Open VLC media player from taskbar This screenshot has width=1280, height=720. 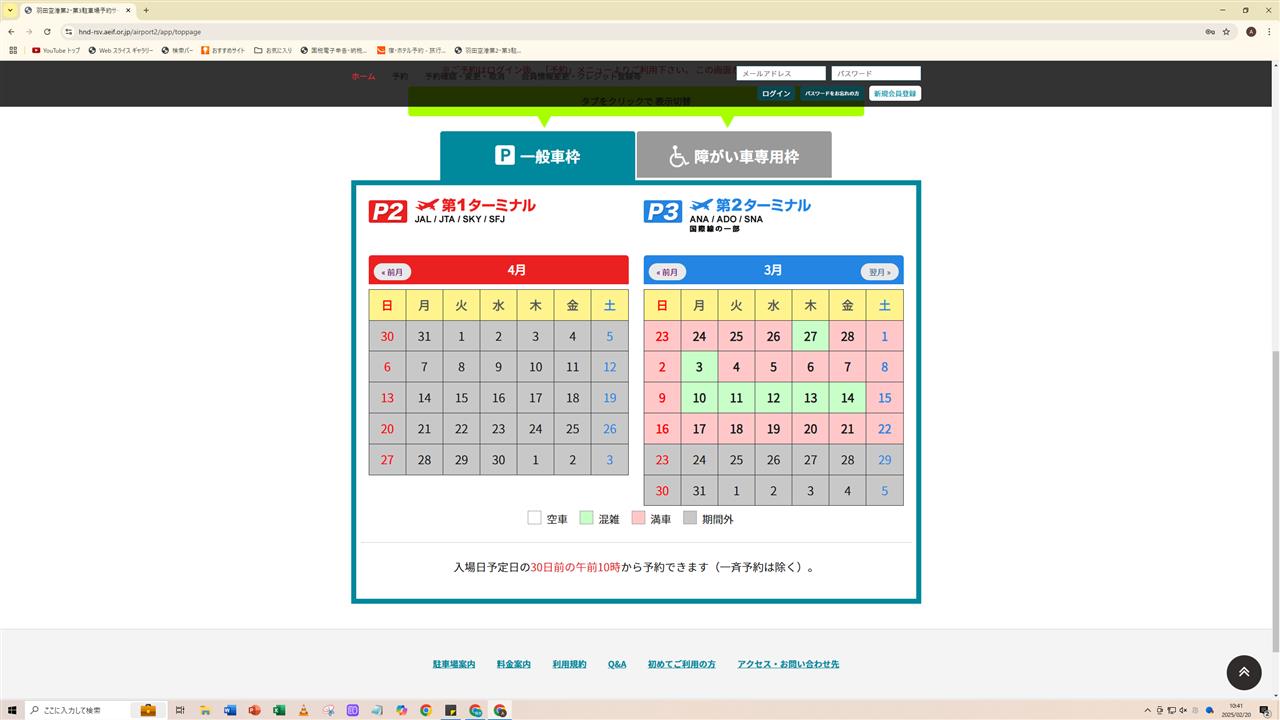click(x=303, y=710)
